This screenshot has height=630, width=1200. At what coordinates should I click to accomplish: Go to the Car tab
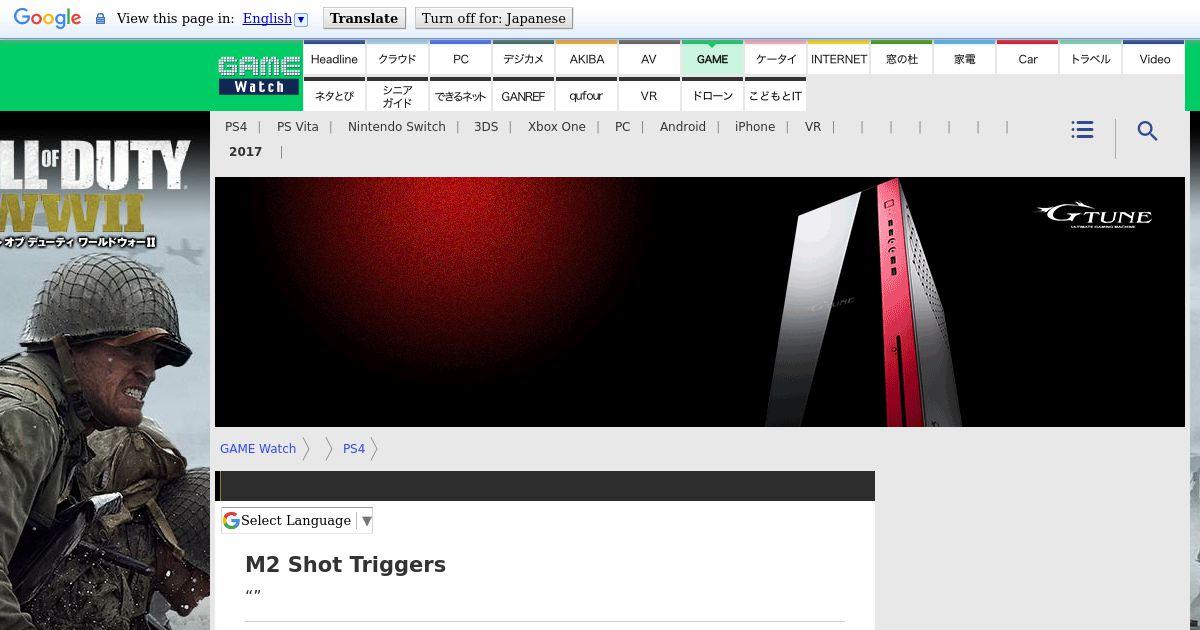click(x=1027, y=58)
